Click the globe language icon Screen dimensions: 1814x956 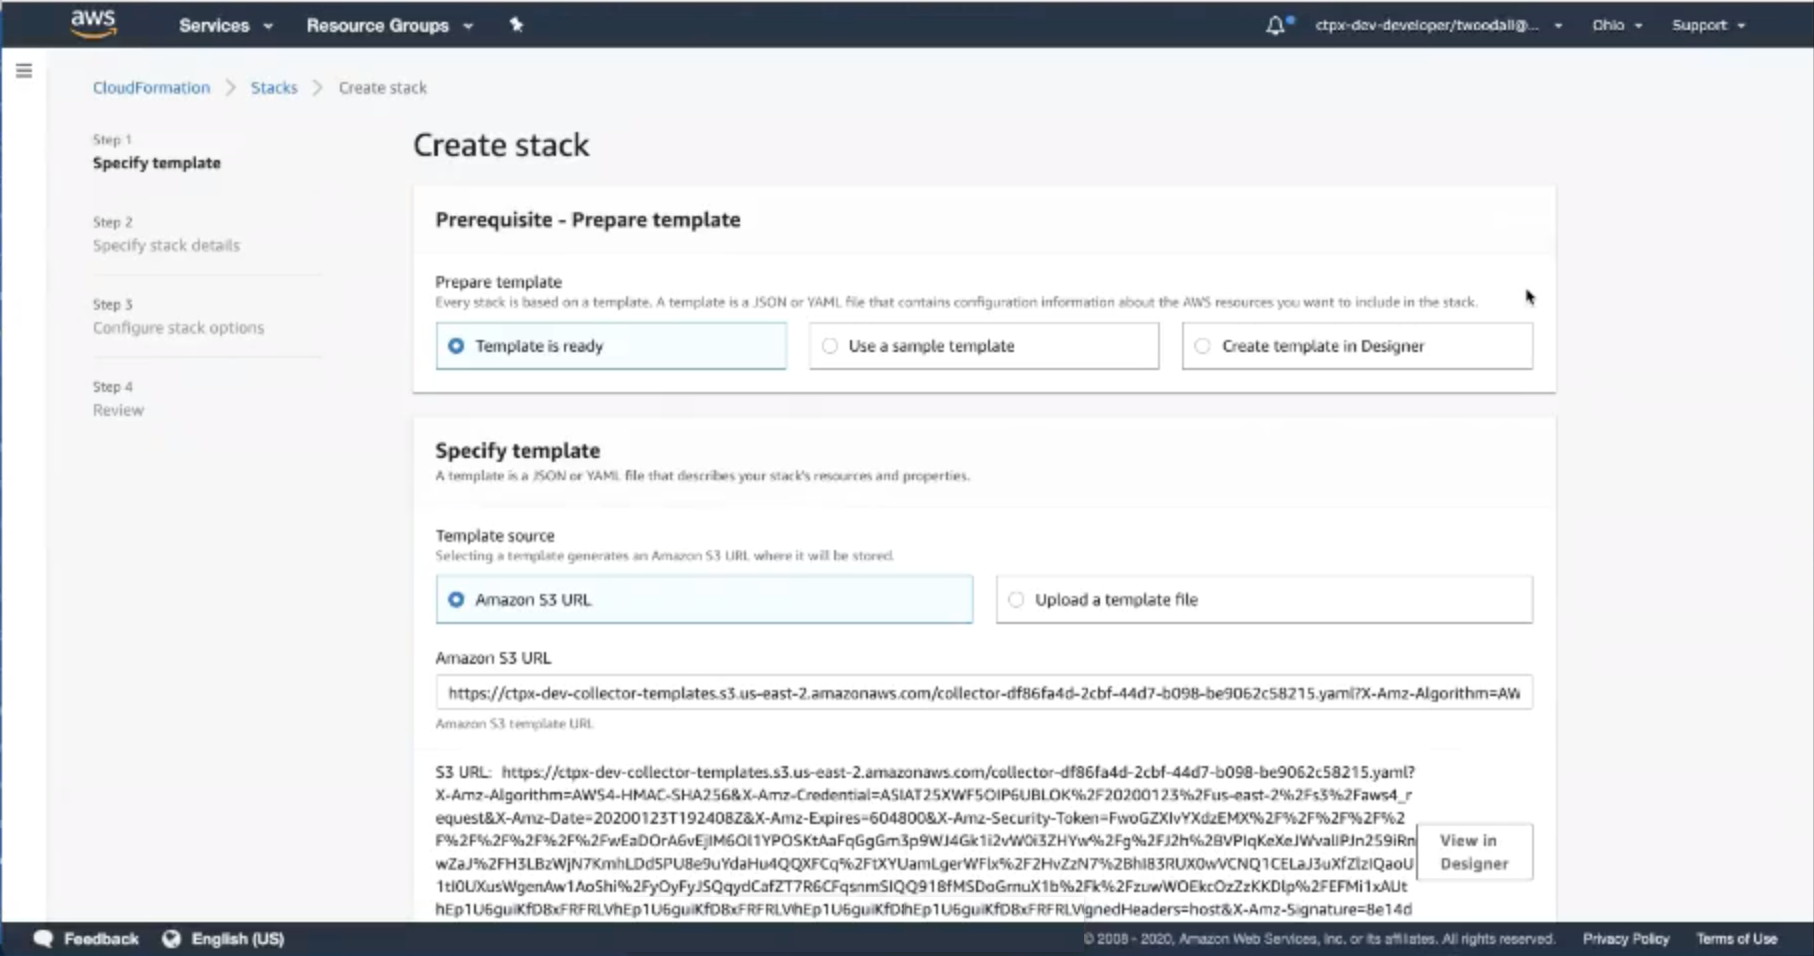pos(171,939)
